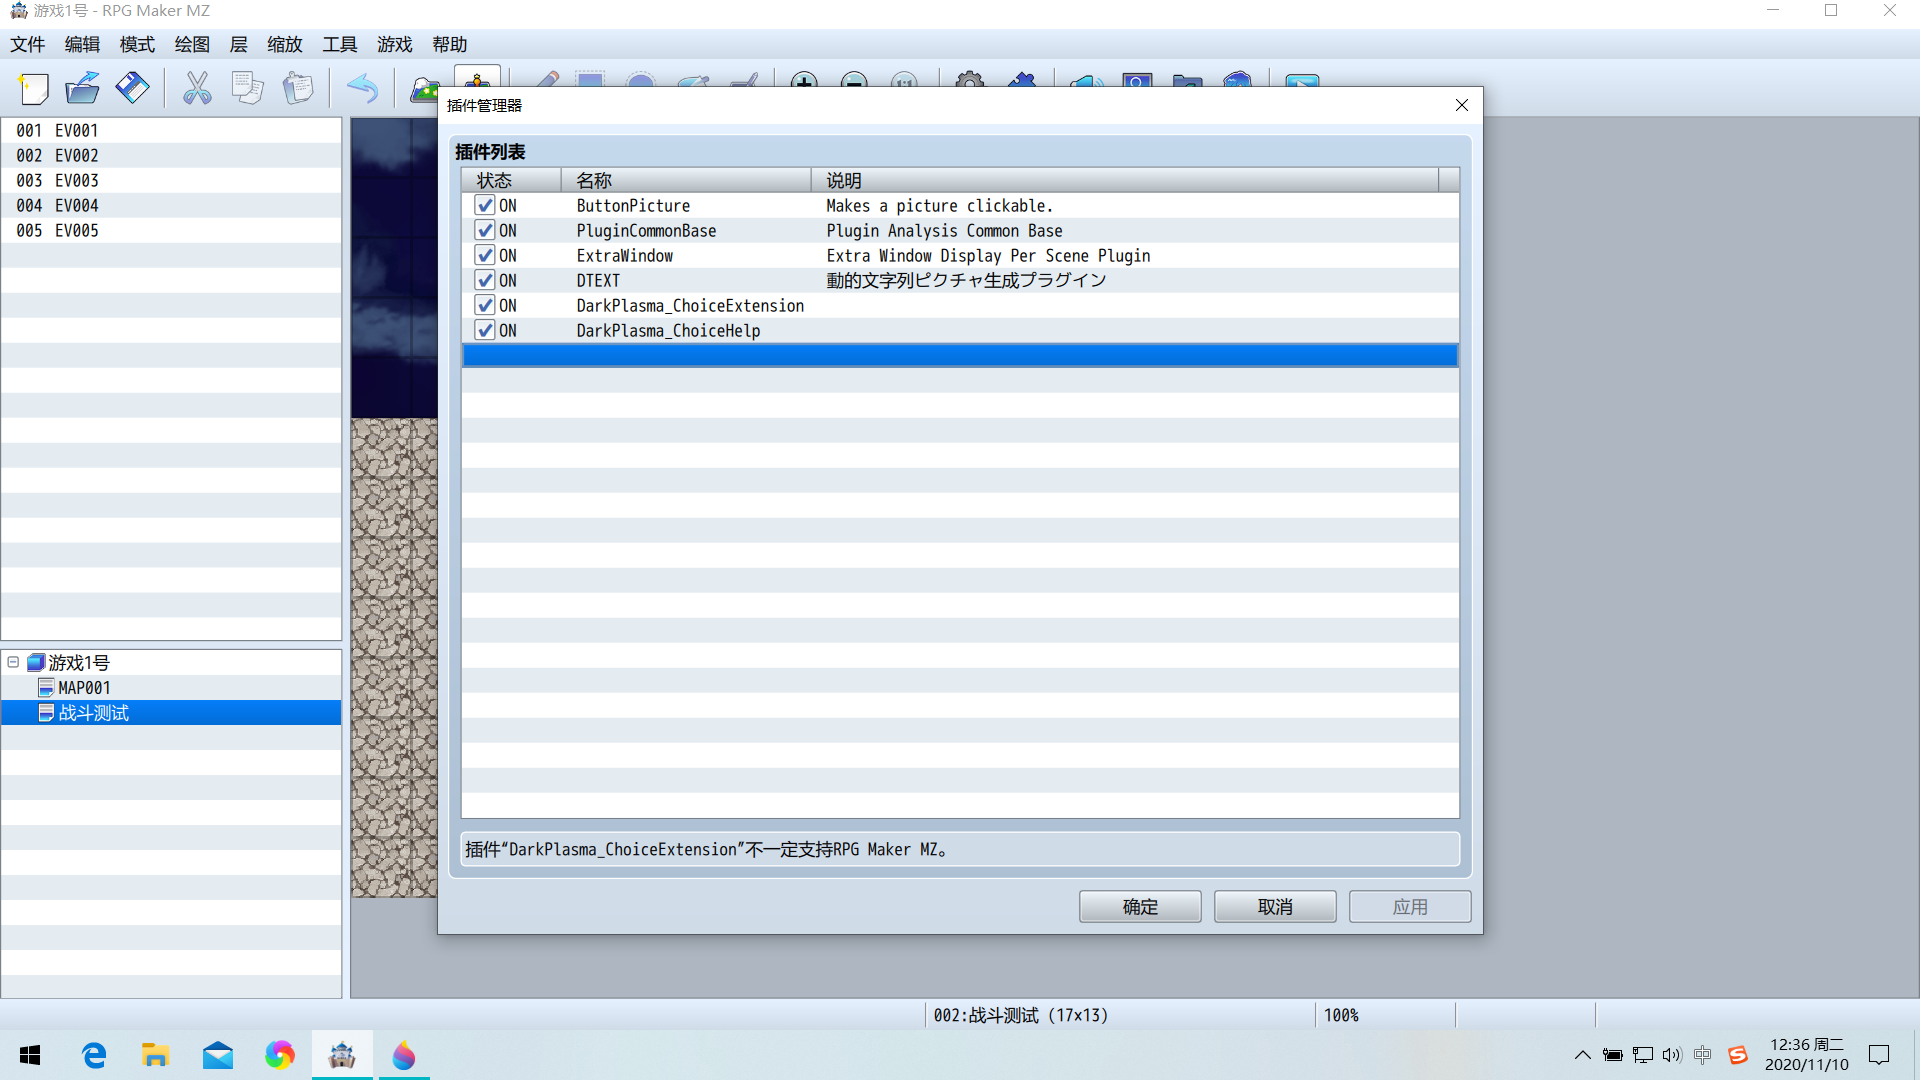This screenshot has width=1920, height=1080.
Task: Click the droplet app taskbar icon
Action: click(404, 1055)
